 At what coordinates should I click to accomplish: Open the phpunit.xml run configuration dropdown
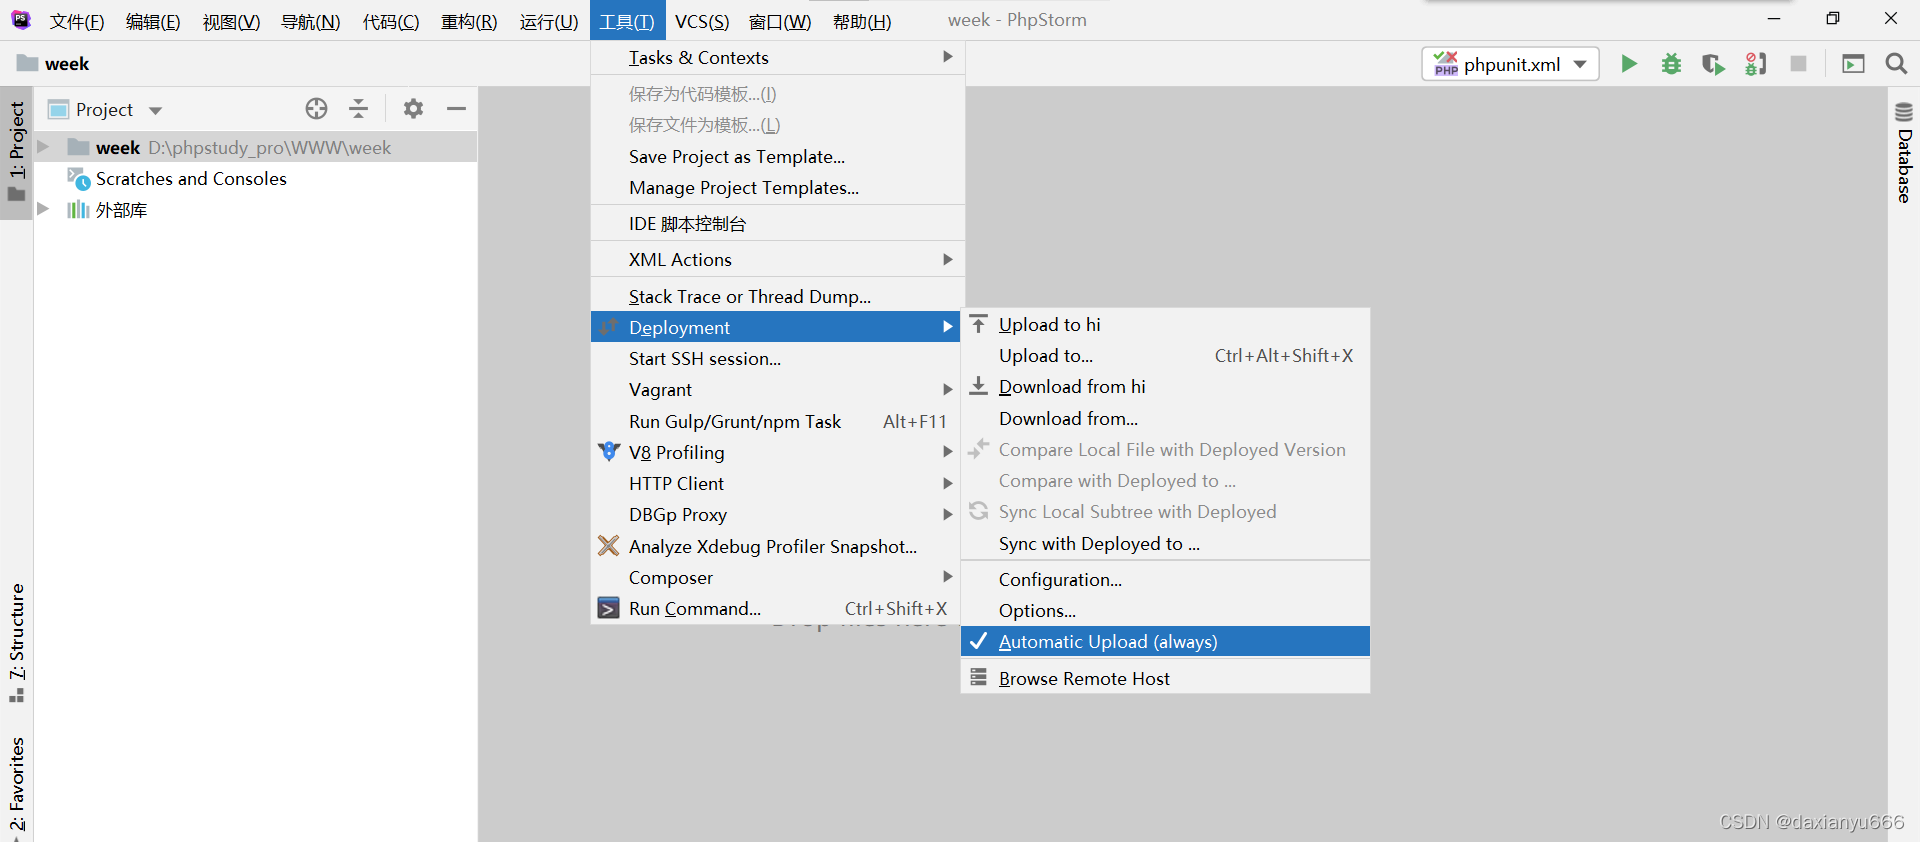[x=1580, y=63]
